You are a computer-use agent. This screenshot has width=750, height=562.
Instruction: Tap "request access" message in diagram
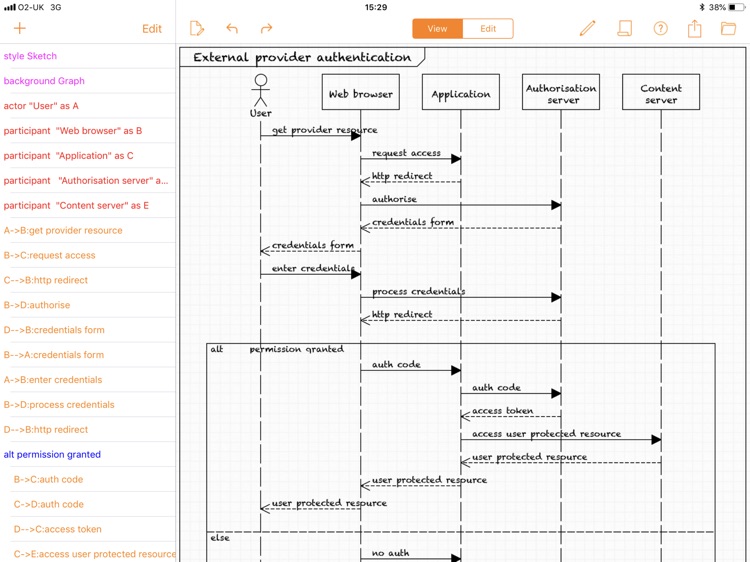click(406, 153)
